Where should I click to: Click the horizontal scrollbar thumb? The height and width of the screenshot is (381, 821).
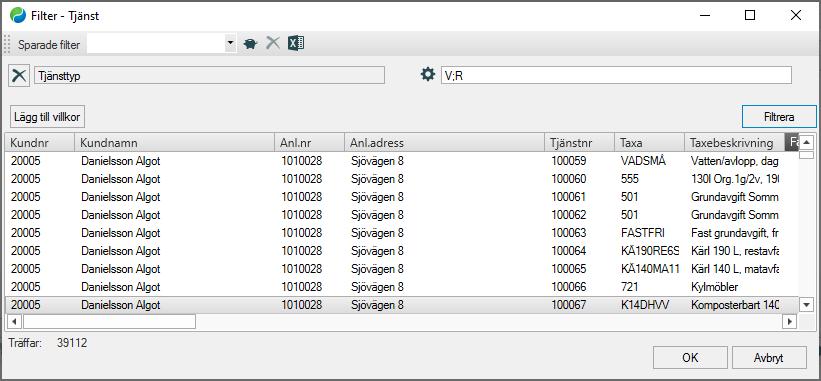coord(109,321)
